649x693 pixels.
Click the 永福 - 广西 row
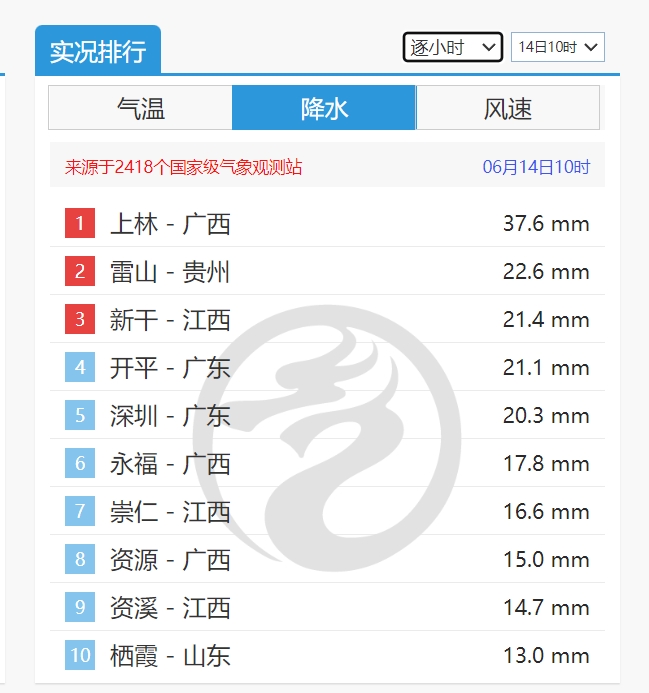[x=170, y=463]
